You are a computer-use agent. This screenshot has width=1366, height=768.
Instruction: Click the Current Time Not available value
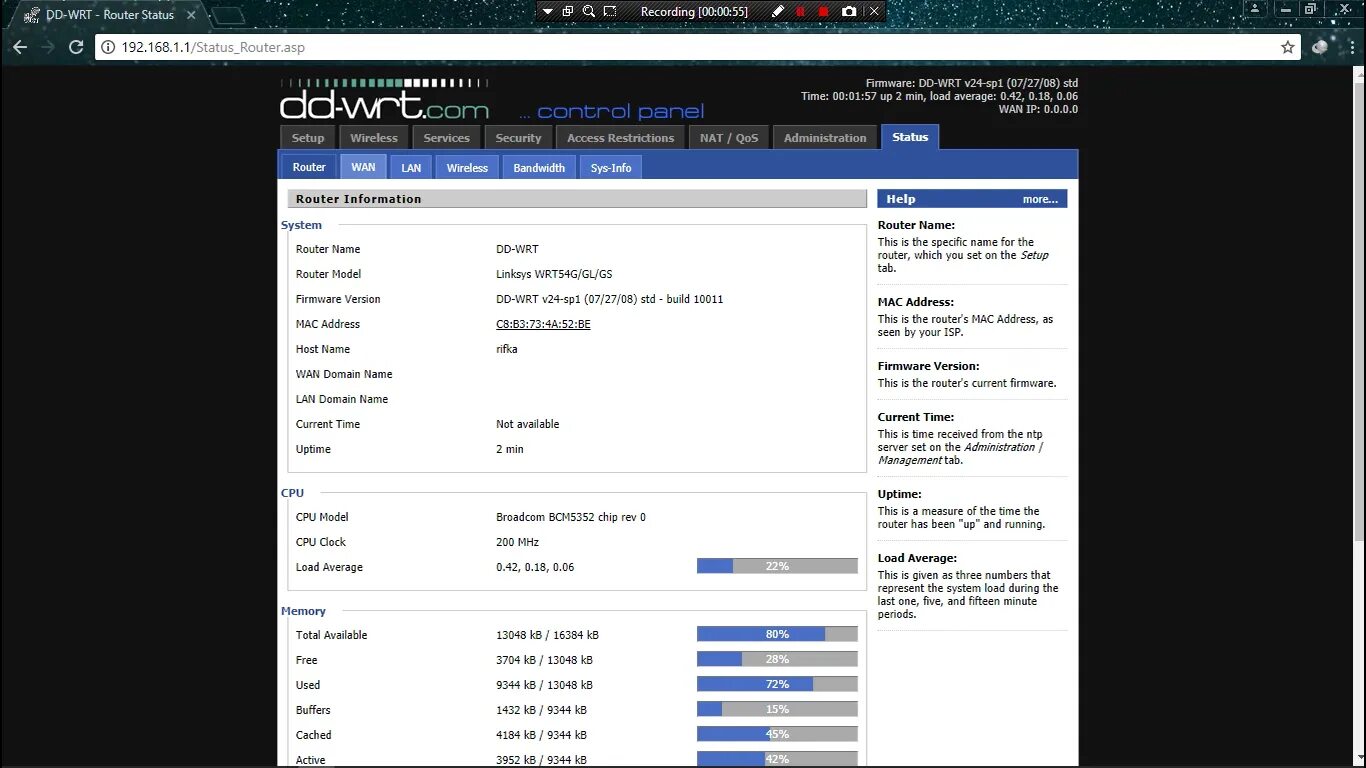tap(528, 424)
